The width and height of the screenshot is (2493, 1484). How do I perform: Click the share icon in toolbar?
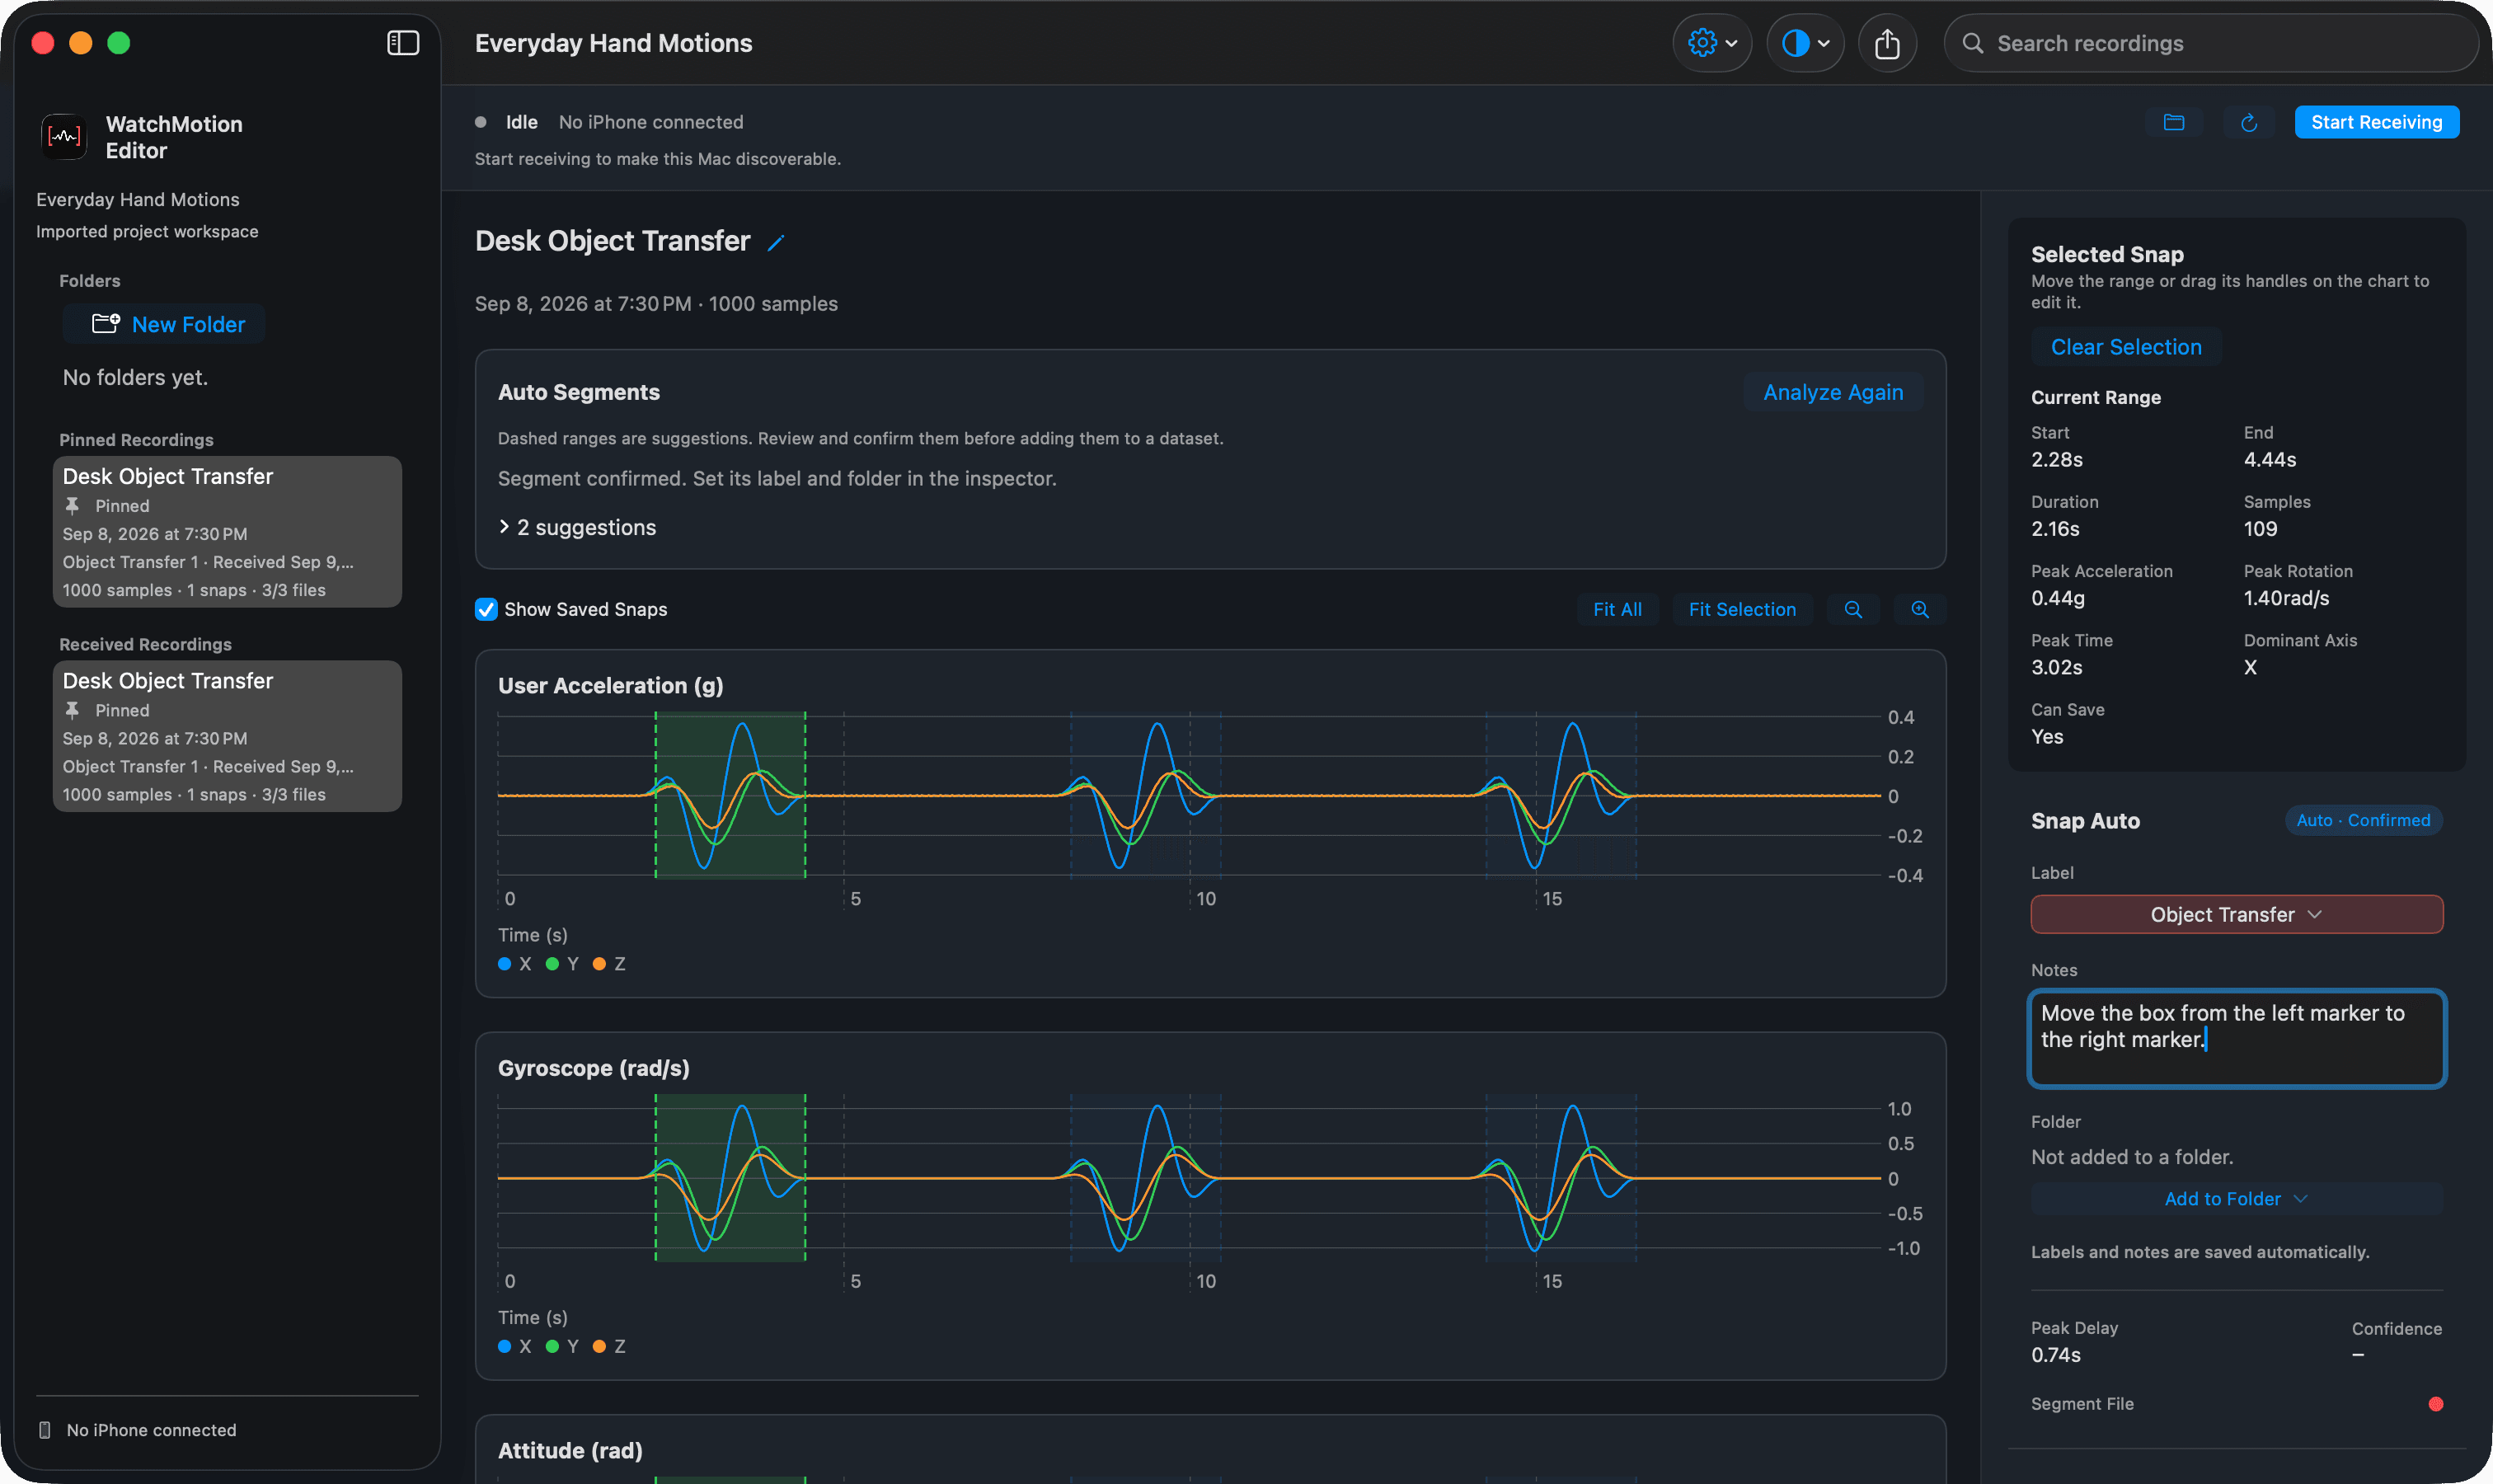coord(1887,43)
